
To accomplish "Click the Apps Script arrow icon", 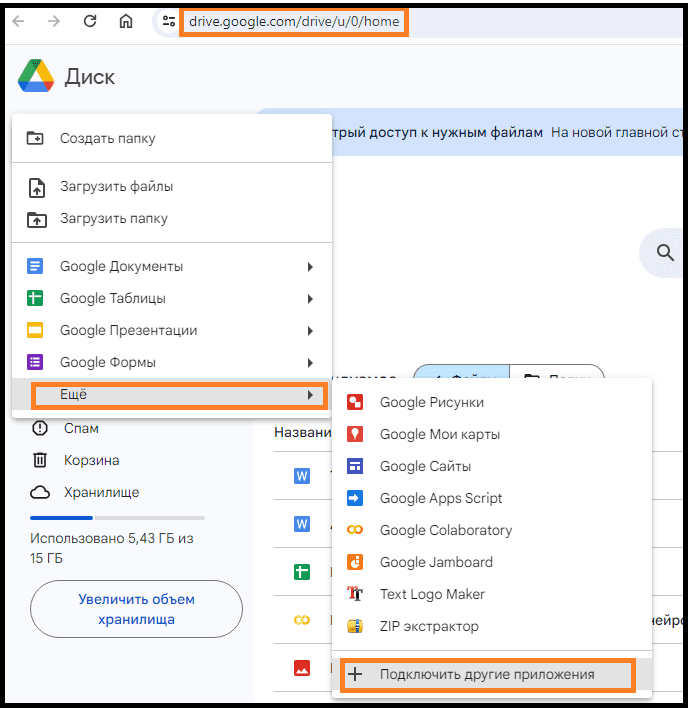I will coord(355,498).
